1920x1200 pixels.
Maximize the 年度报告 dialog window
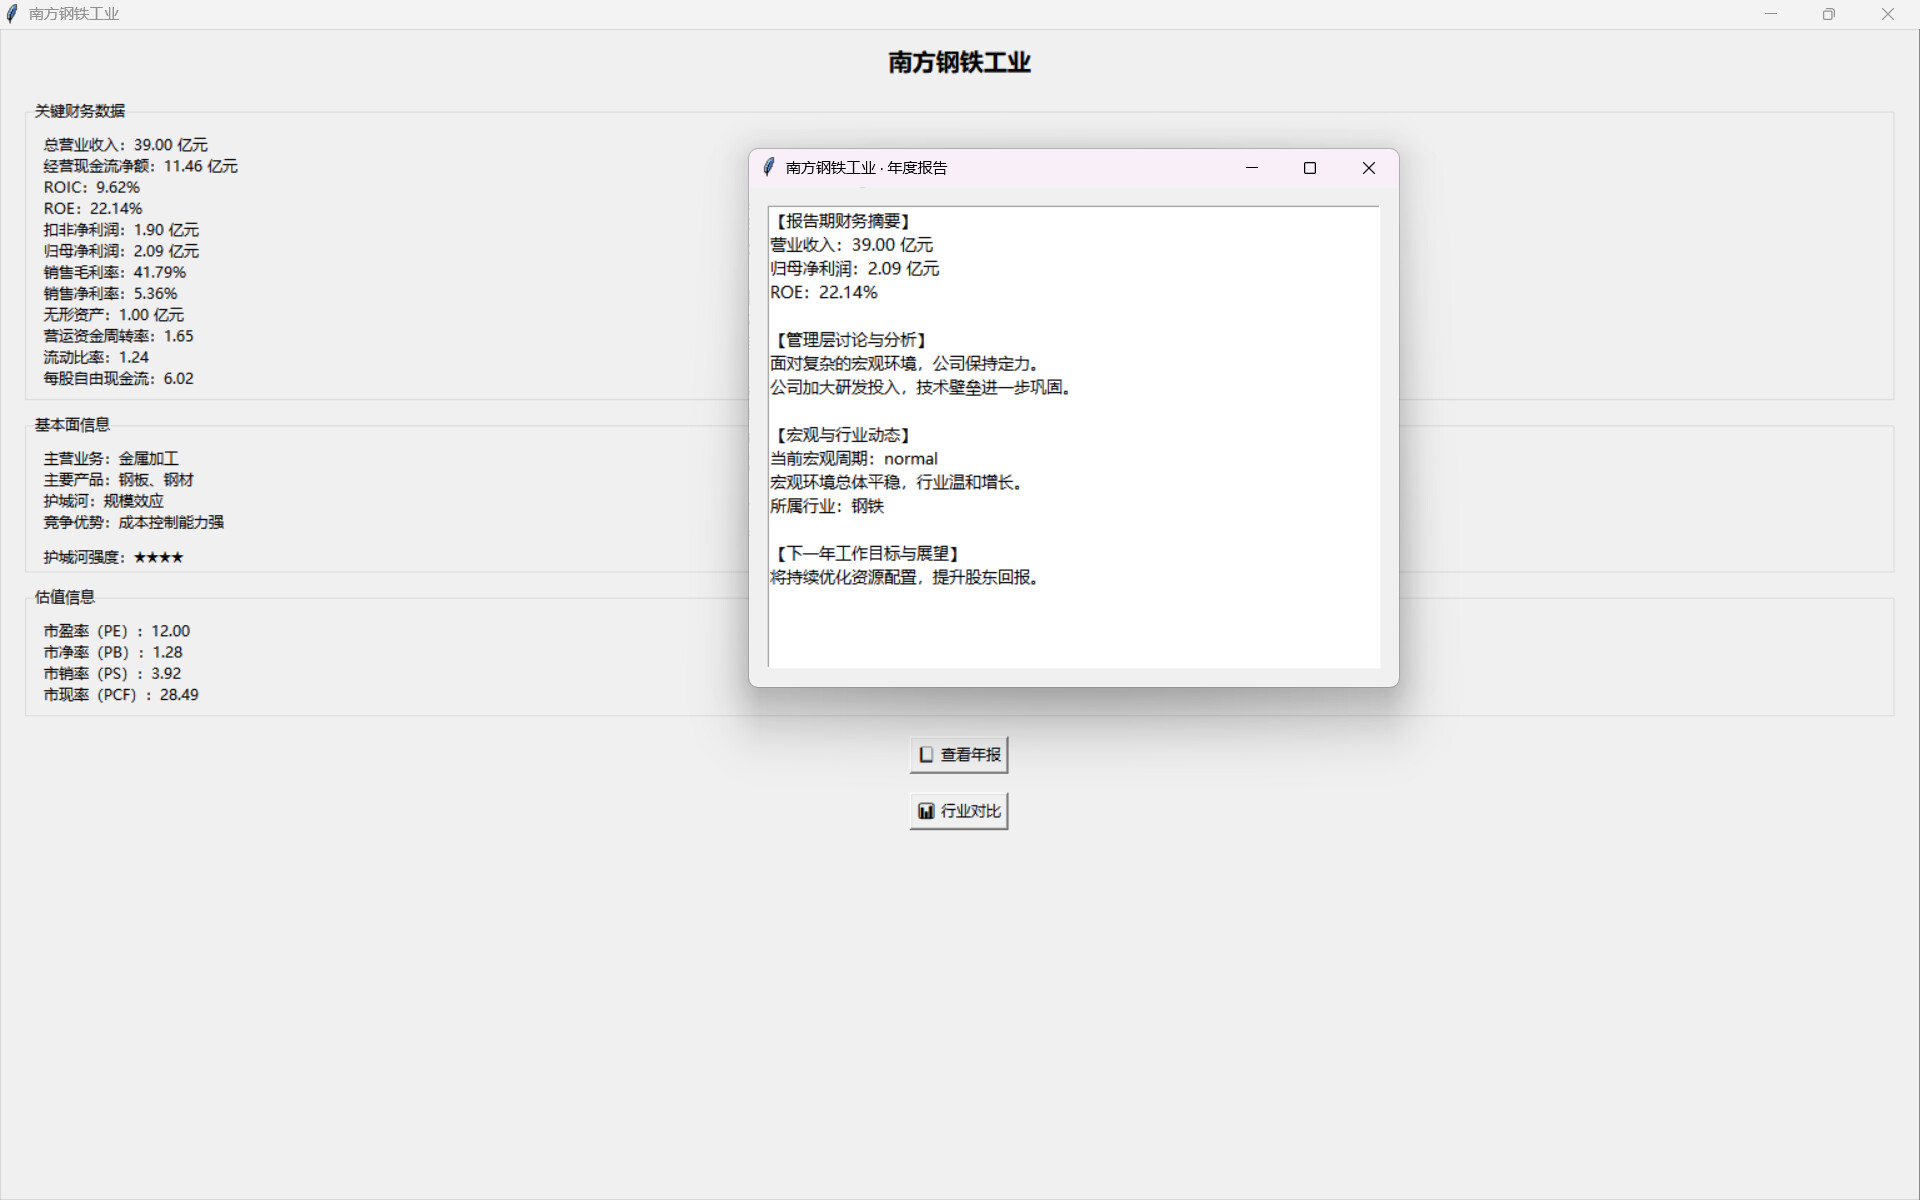[x=1309, y=168]
